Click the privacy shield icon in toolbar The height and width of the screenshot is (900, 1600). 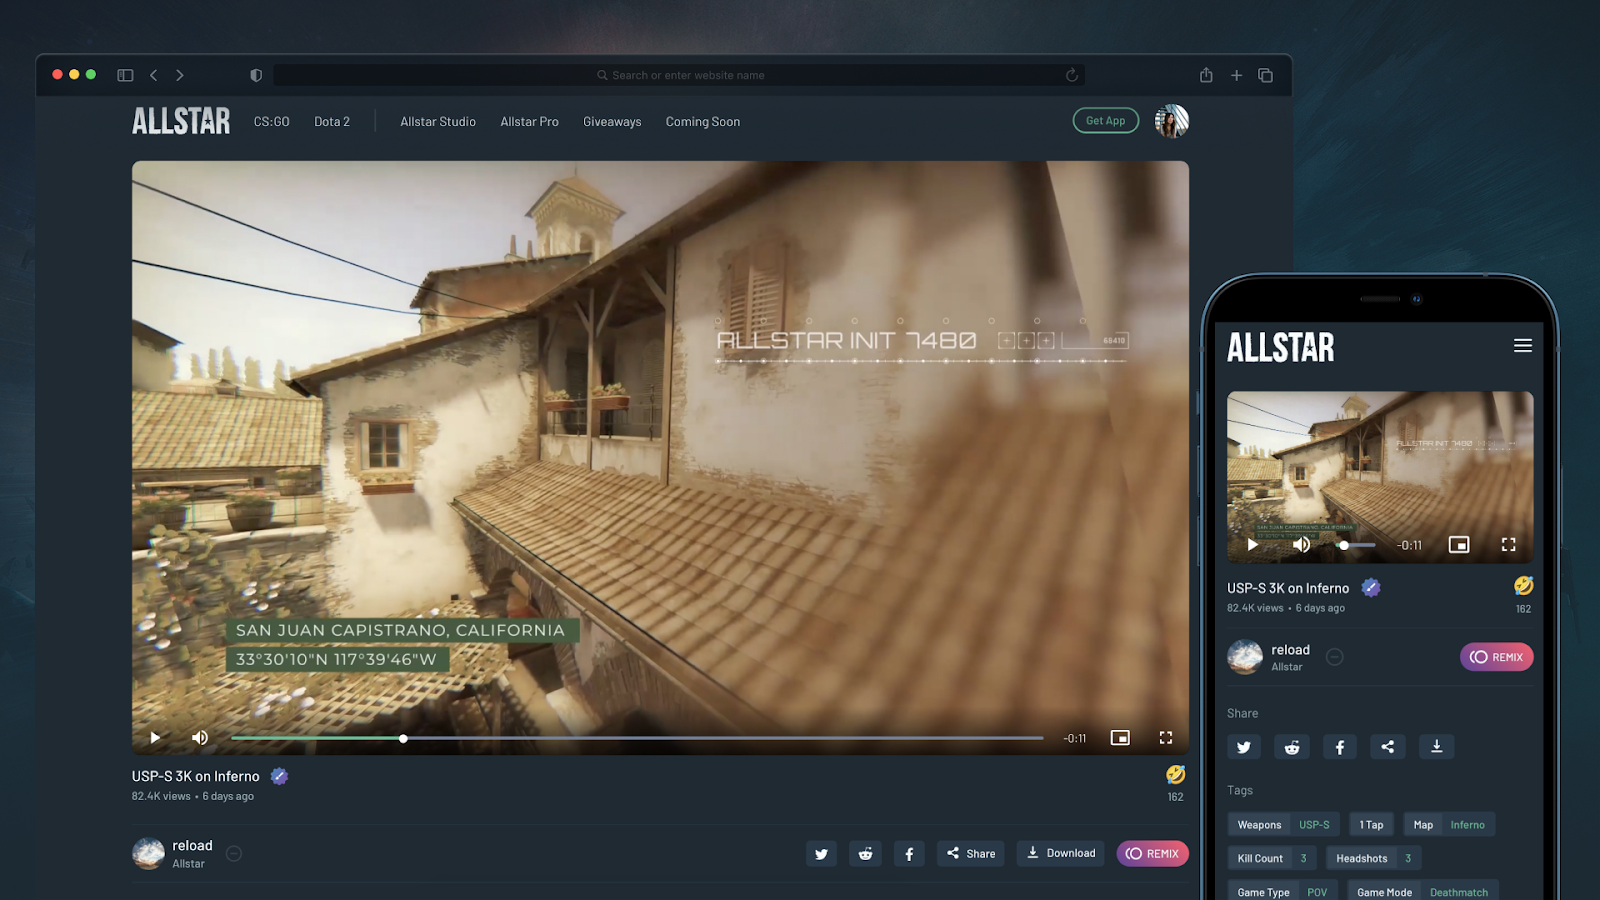click(x=256, y=75)
